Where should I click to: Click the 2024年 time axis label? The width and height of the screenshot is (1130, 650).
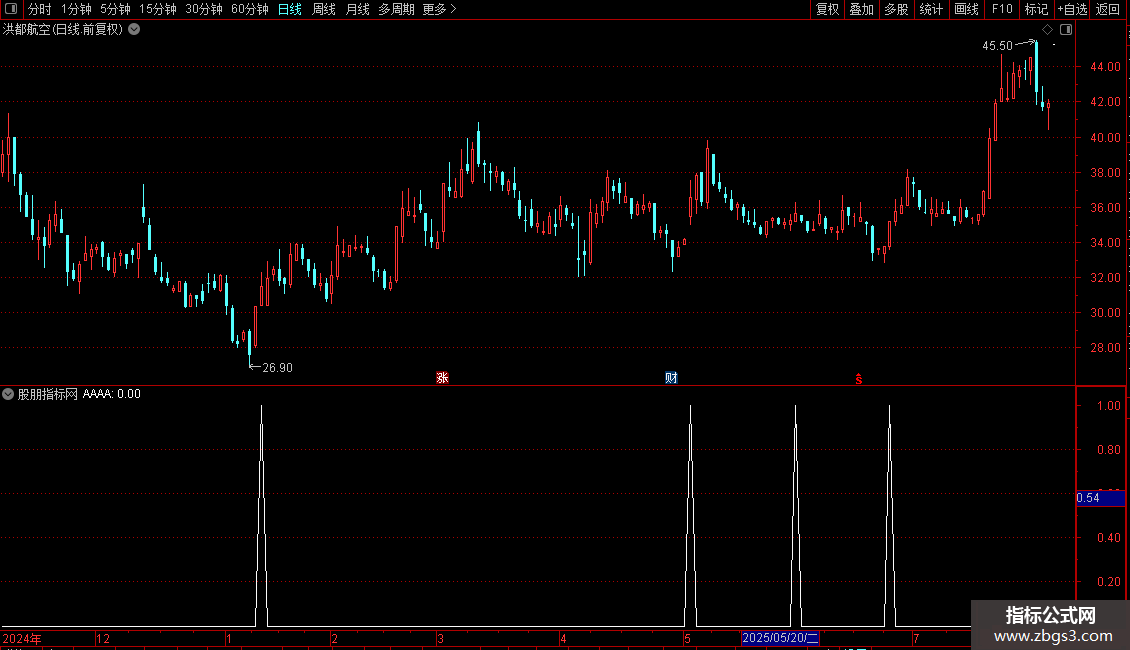coord(22,638)
